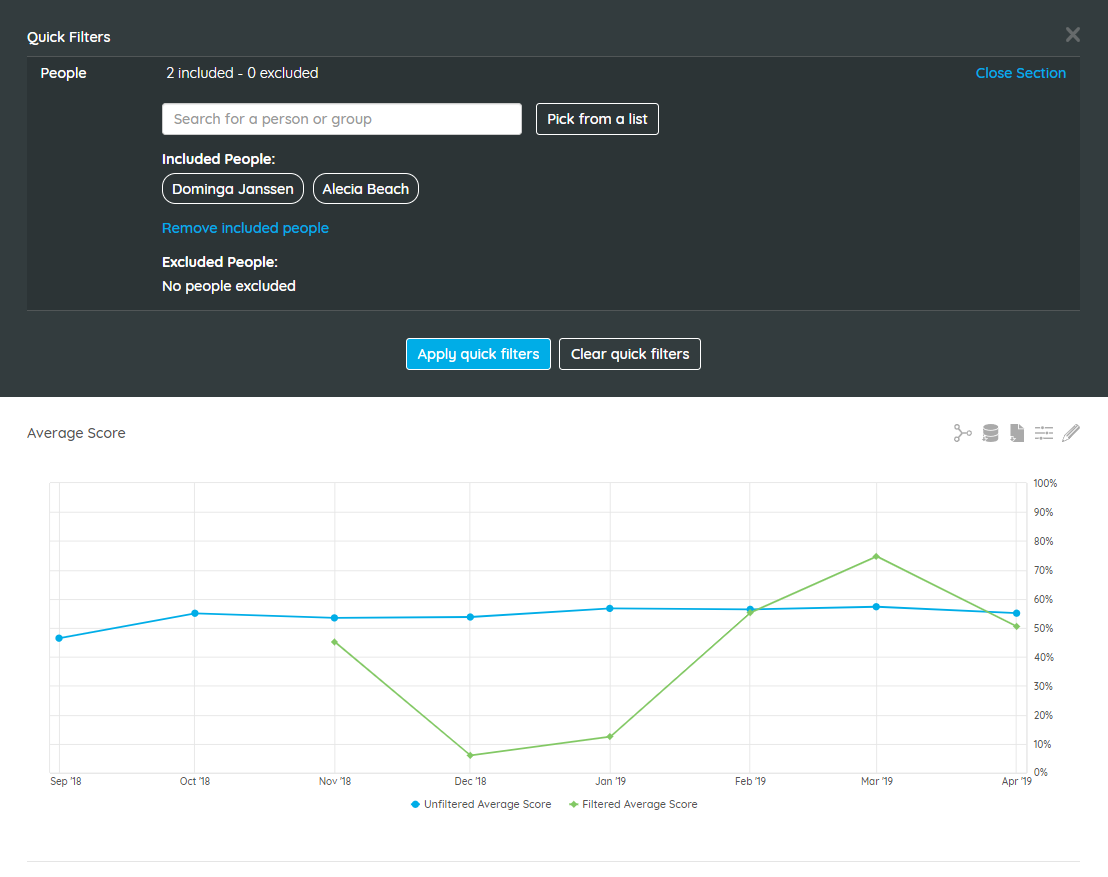The image size is (1108, 877).
Task: Open the share/branch icon on Average Score
Action: pyautogui.click(x=962, y=433)
